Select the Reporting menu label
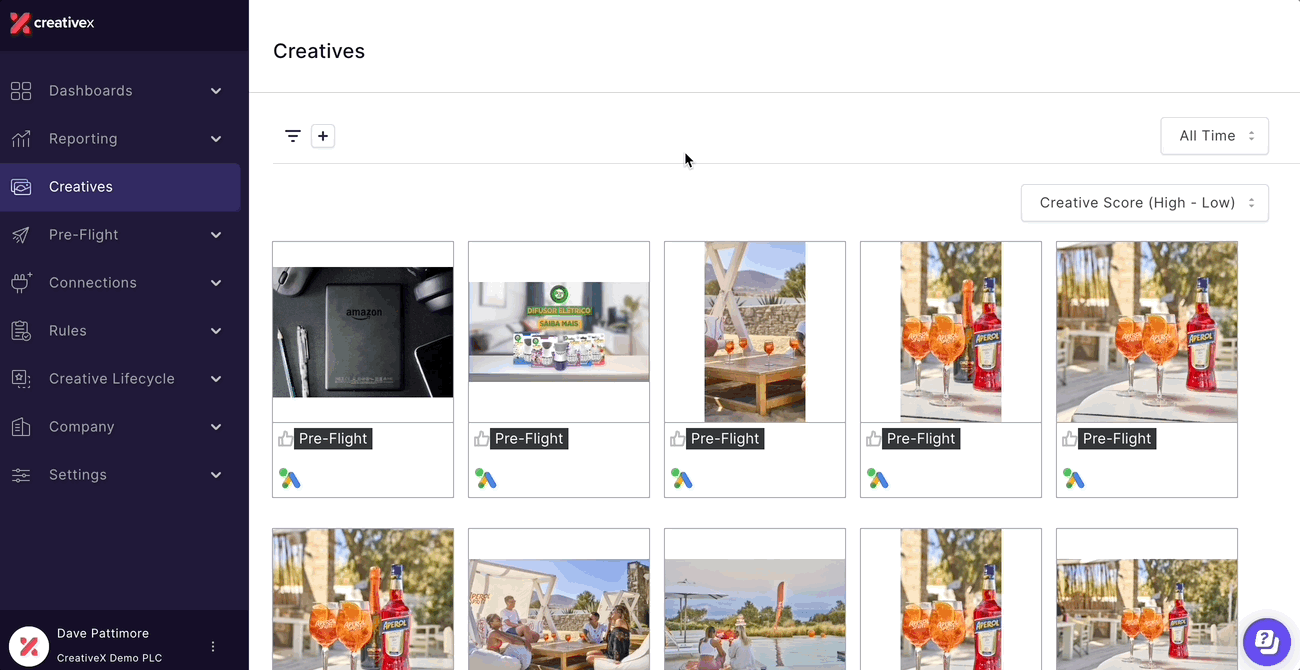Viewport: 1300px width, 670px height. (83, 139)
